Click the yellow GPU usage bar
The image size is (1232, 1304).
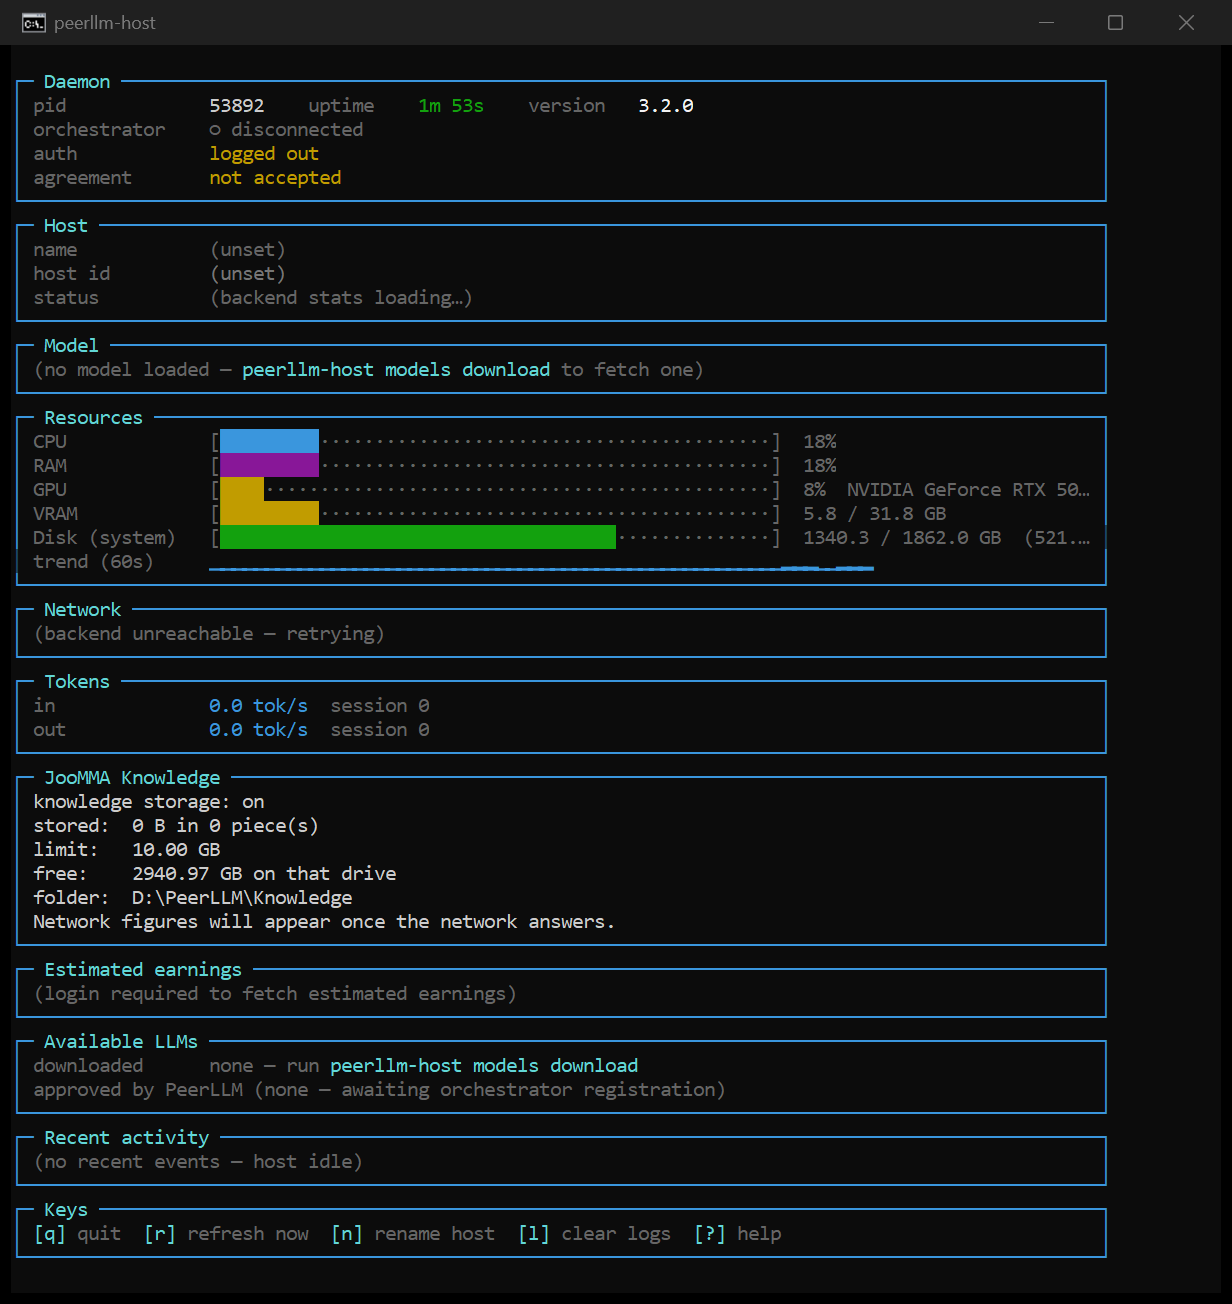[242, 489]
